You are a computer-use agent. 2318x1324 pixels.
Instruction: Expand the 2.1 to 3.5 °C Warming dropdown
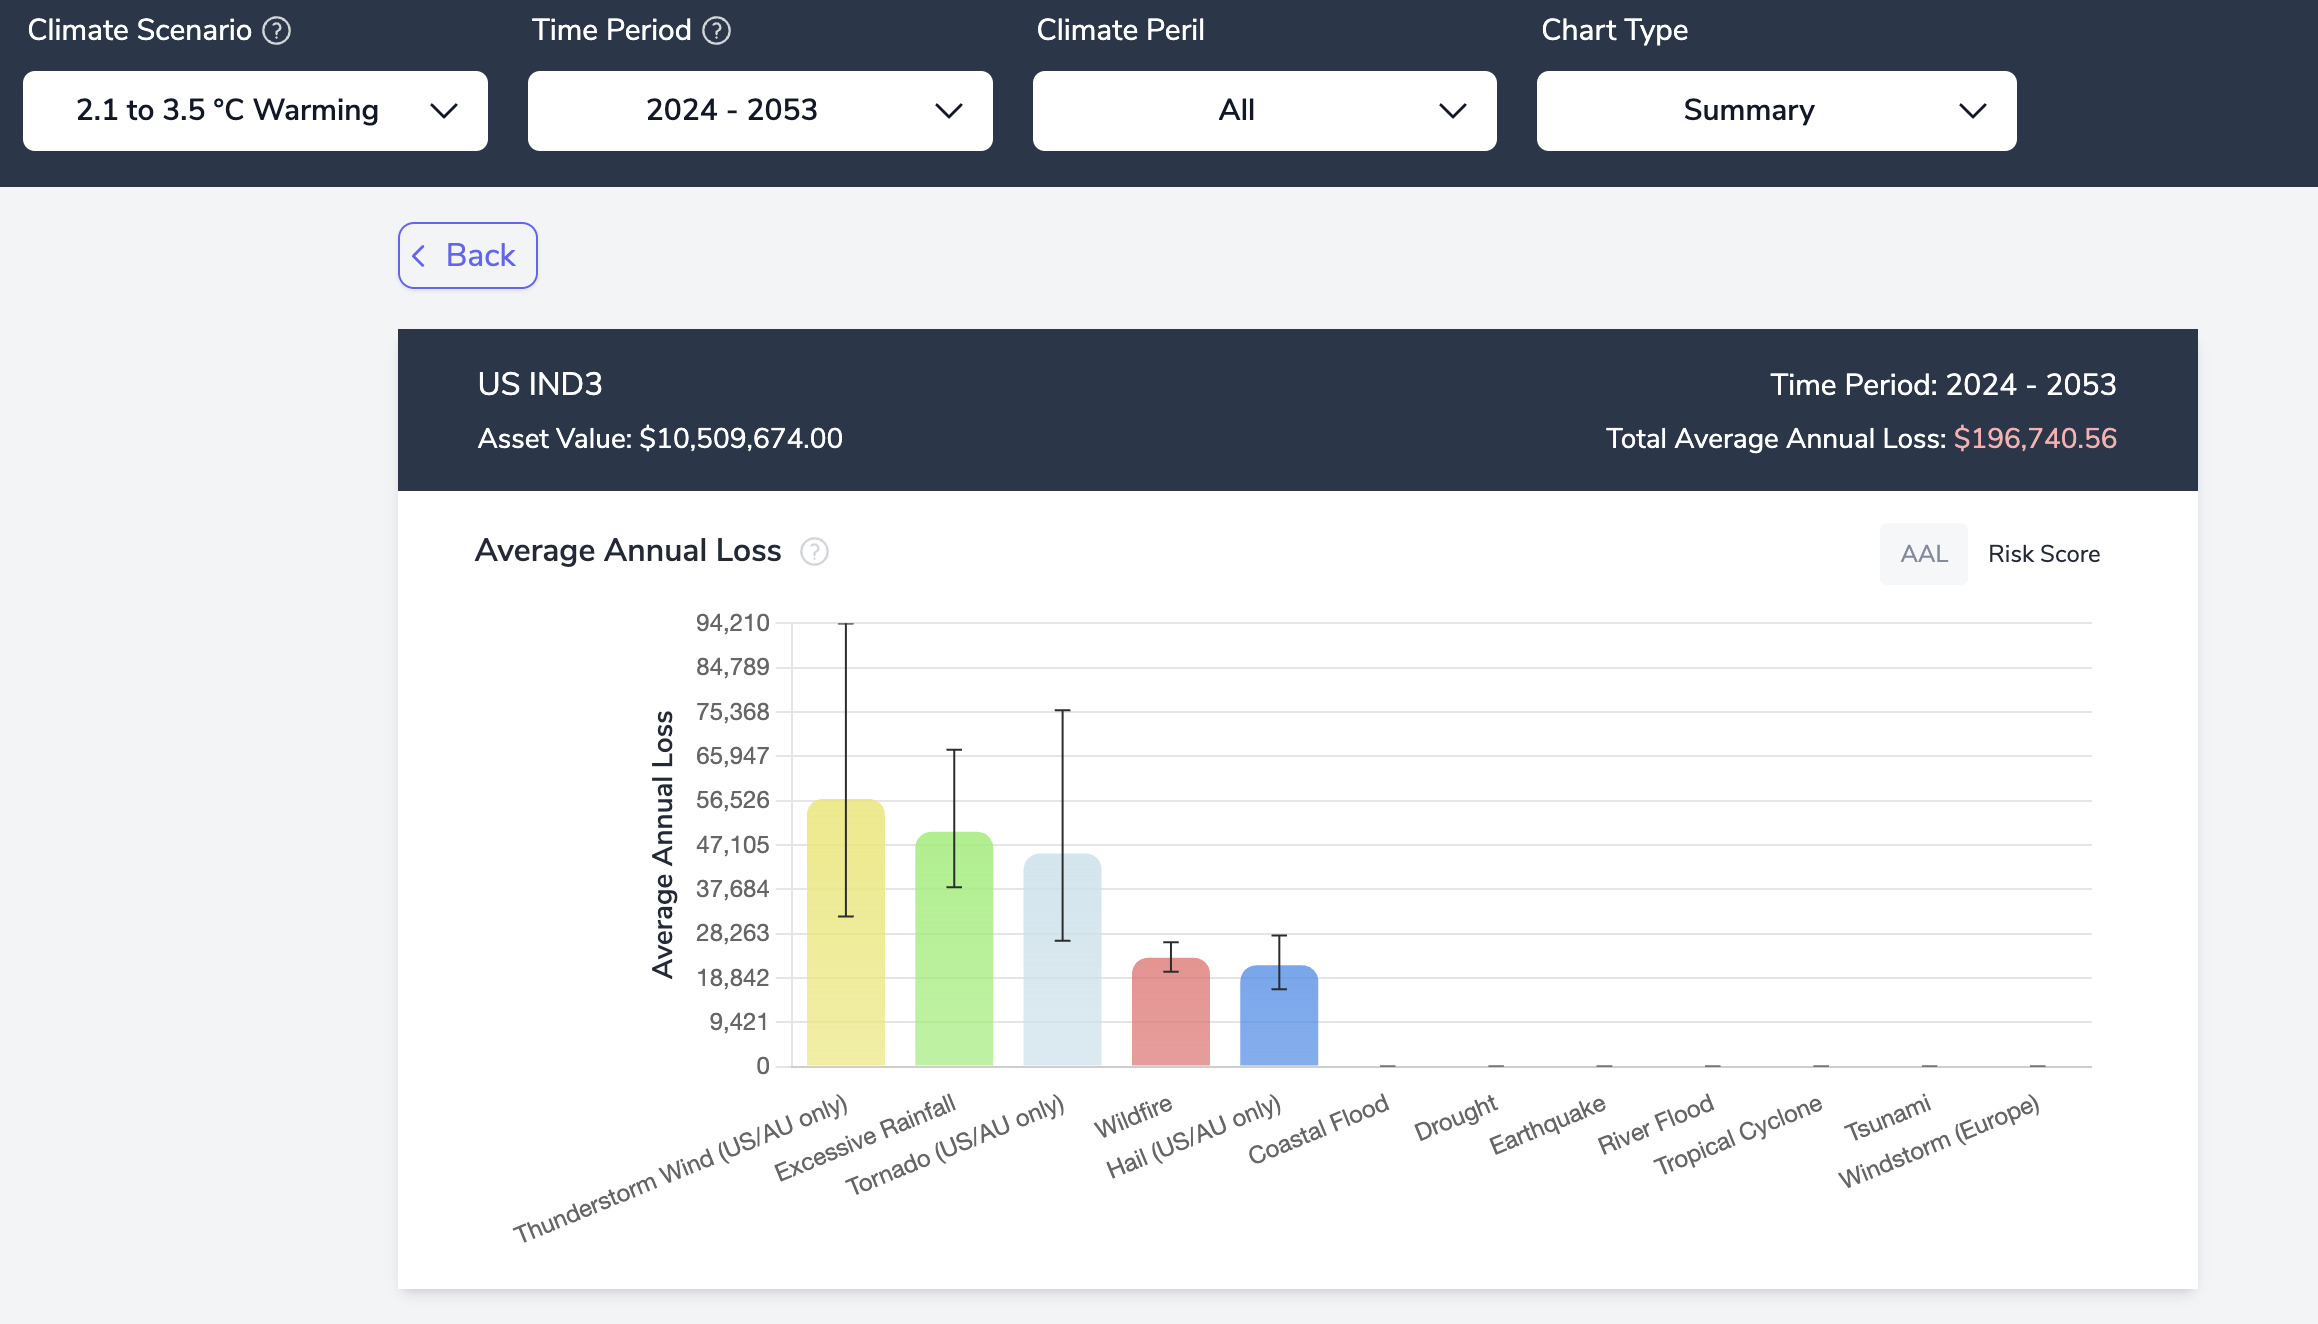(x=255, y=111)
